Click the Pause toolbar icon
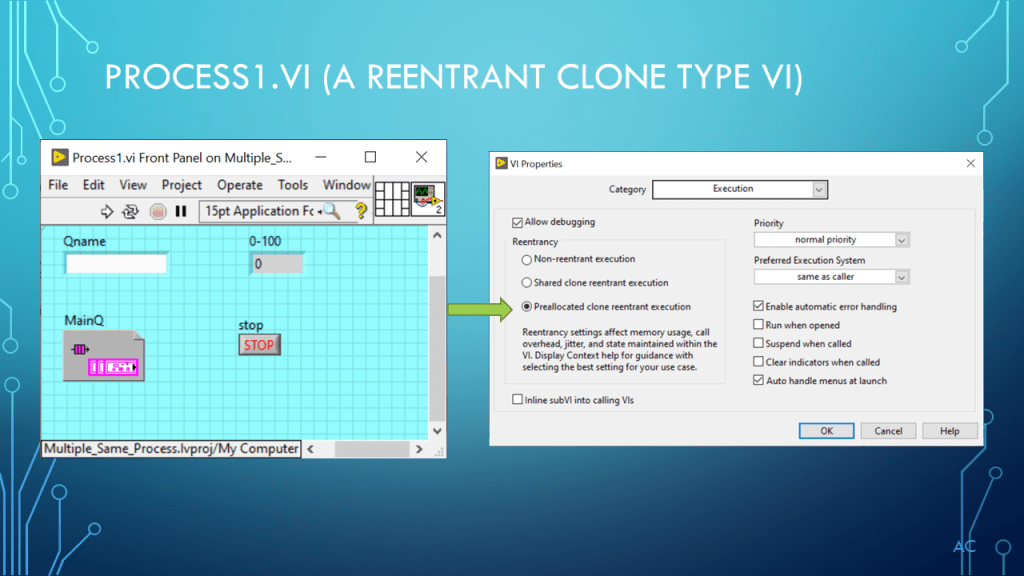This screenshot has width=1024, height=576. (x=181, y=211)
